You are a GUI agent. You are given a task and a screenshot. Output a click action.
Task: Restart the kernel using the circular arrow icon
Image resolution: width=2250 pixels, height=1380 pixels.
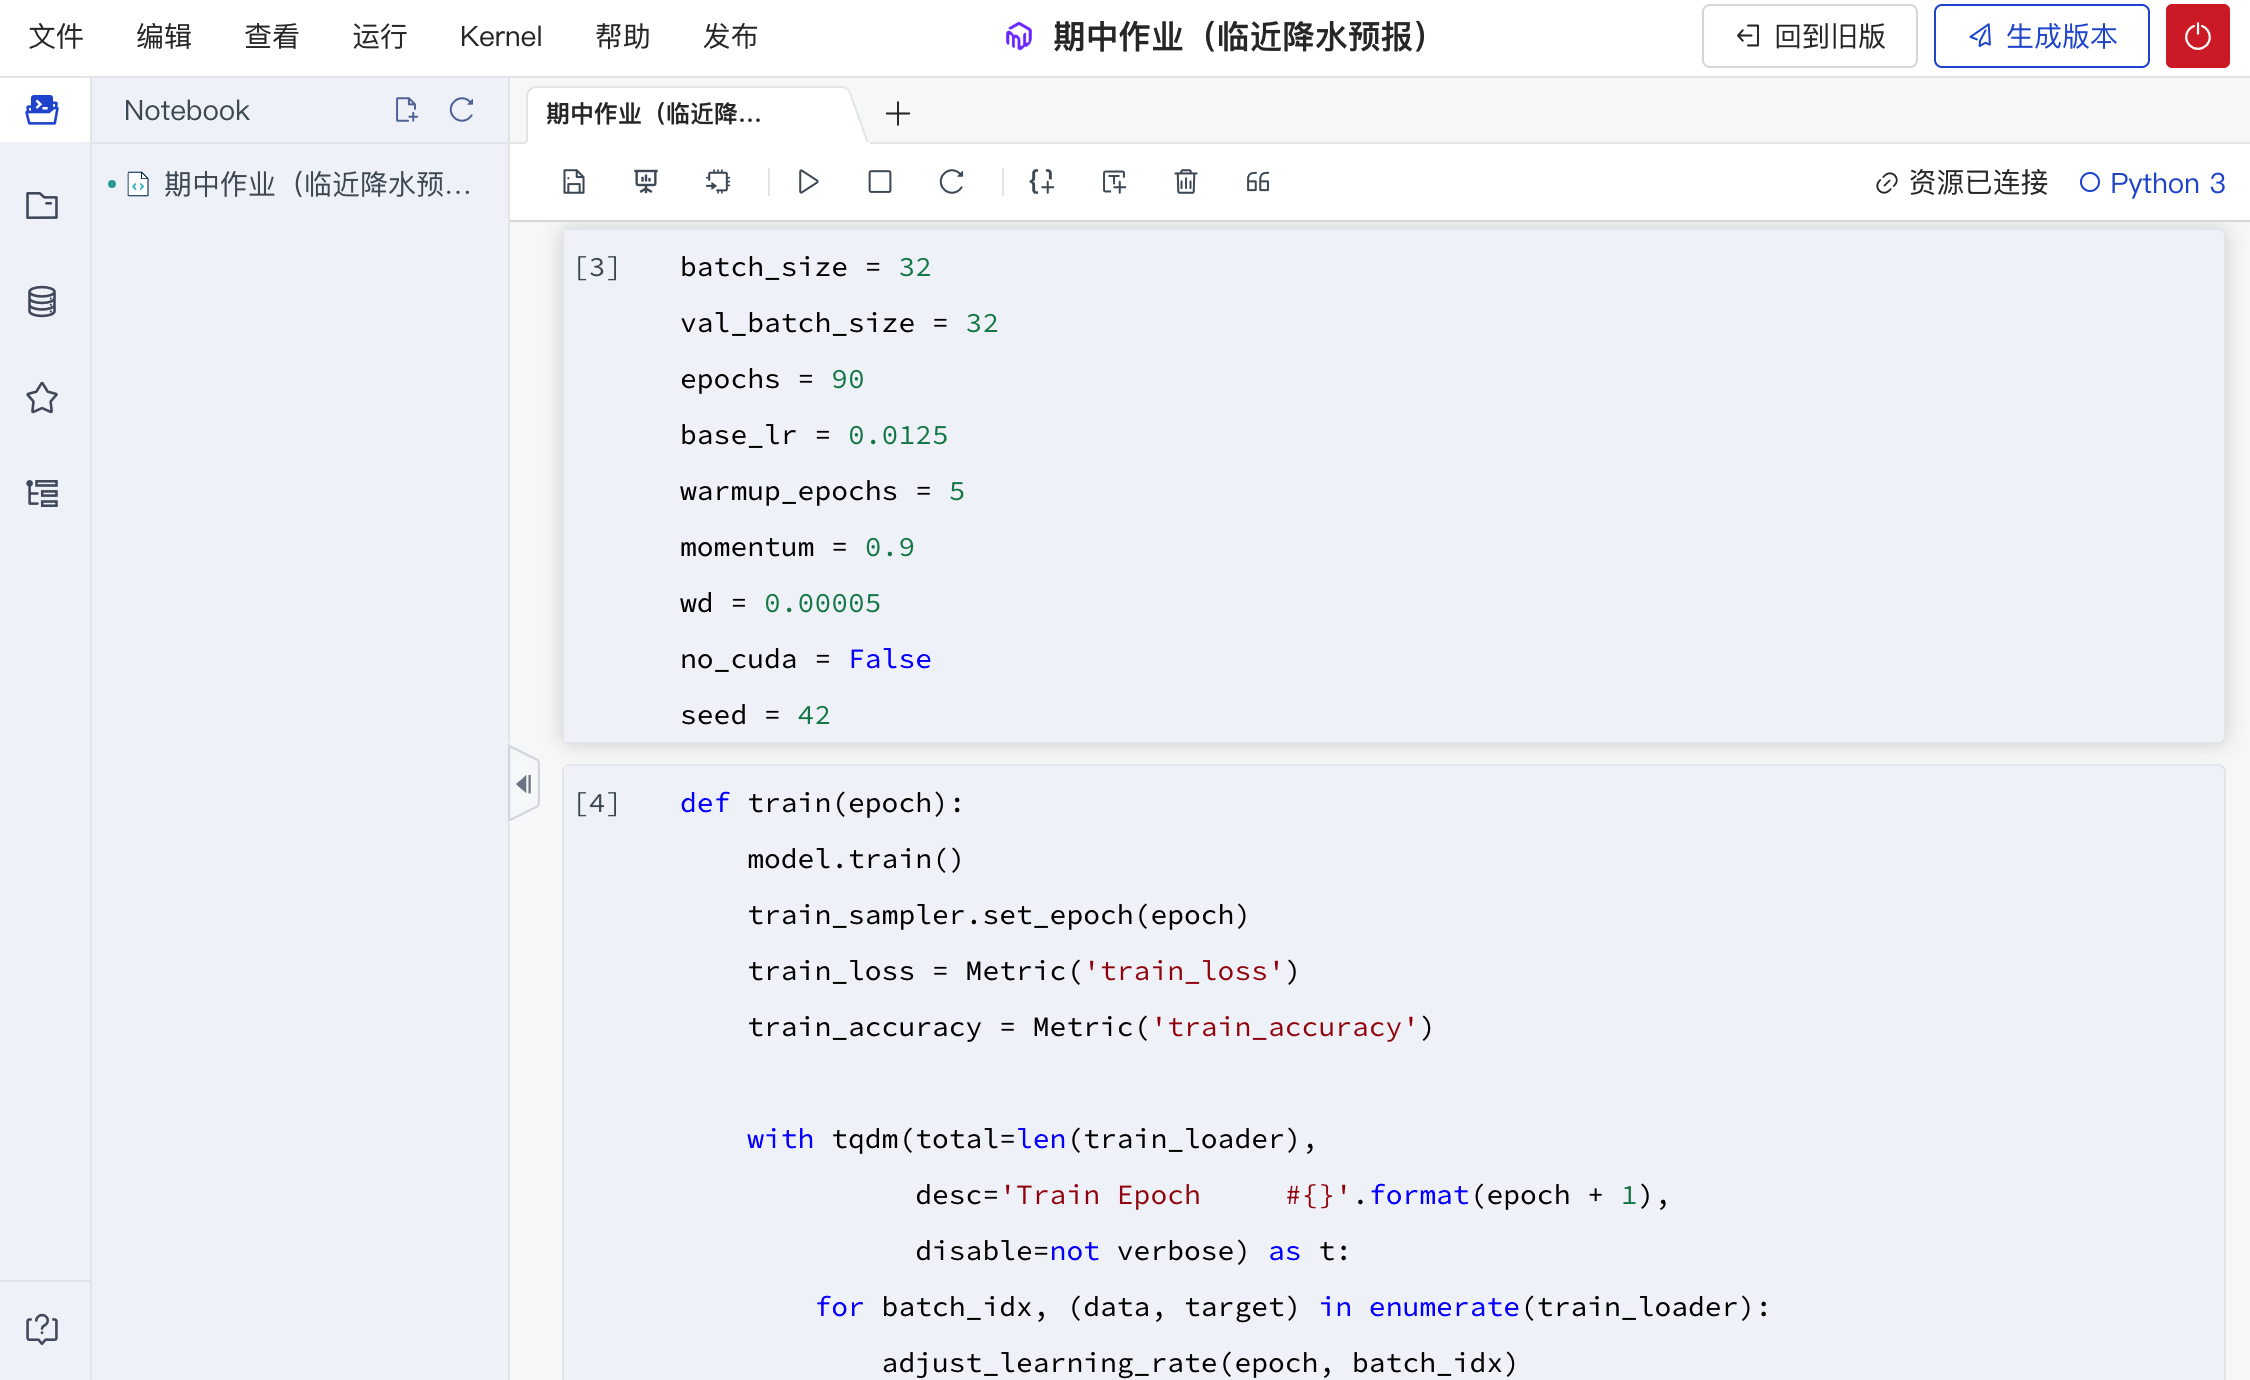click(x=951, y=182)
